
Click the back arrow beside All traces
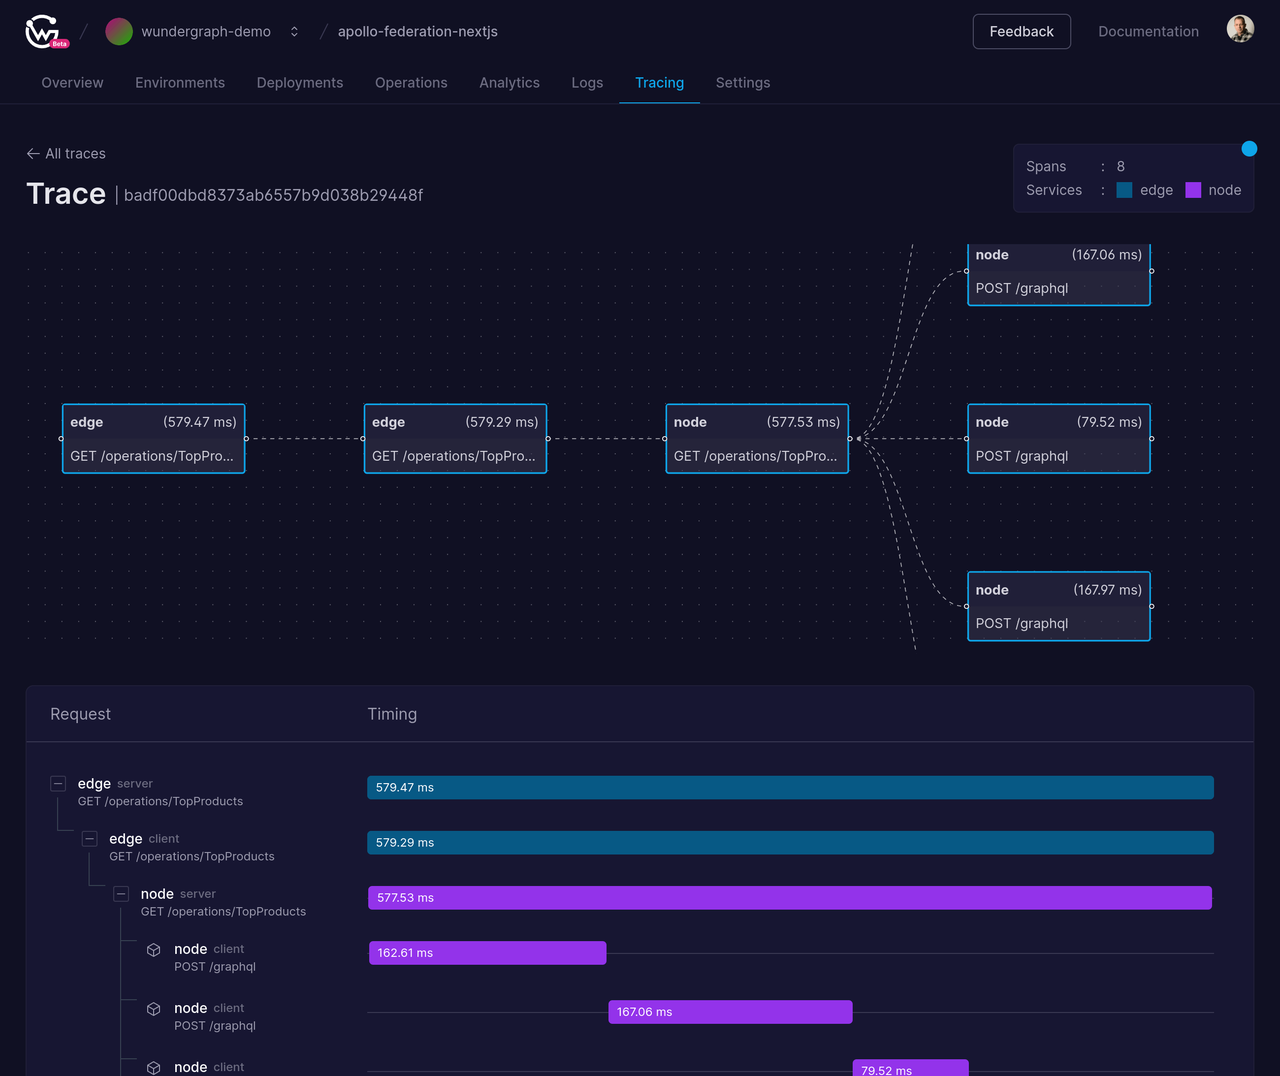tap(33, 153)
